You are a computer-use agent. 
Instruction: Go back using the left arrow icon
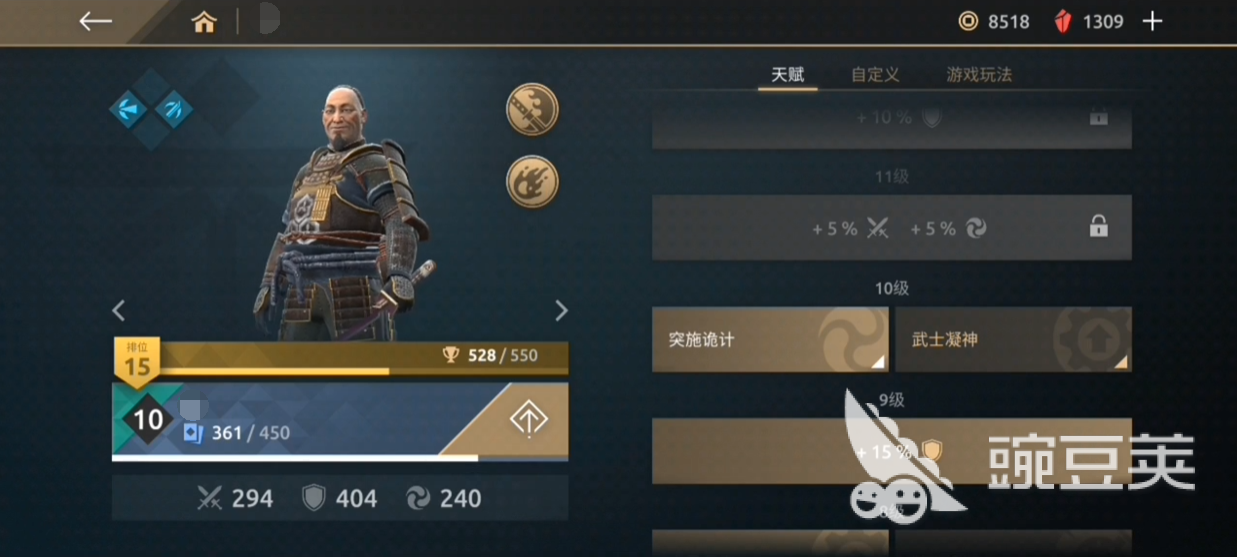click(x=95, y=21)
